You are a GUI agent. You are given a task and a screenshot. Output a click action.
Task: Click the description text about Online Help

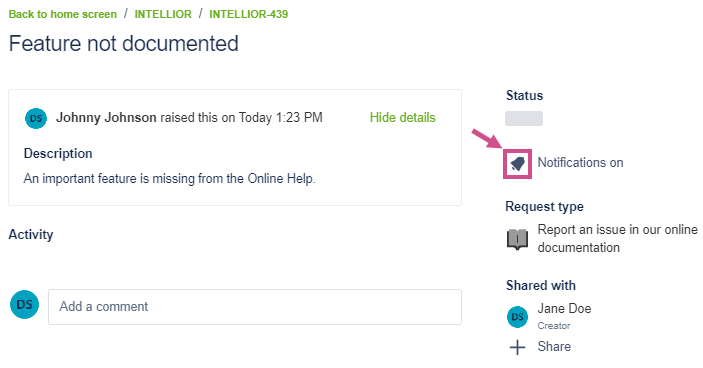[169, 178]
